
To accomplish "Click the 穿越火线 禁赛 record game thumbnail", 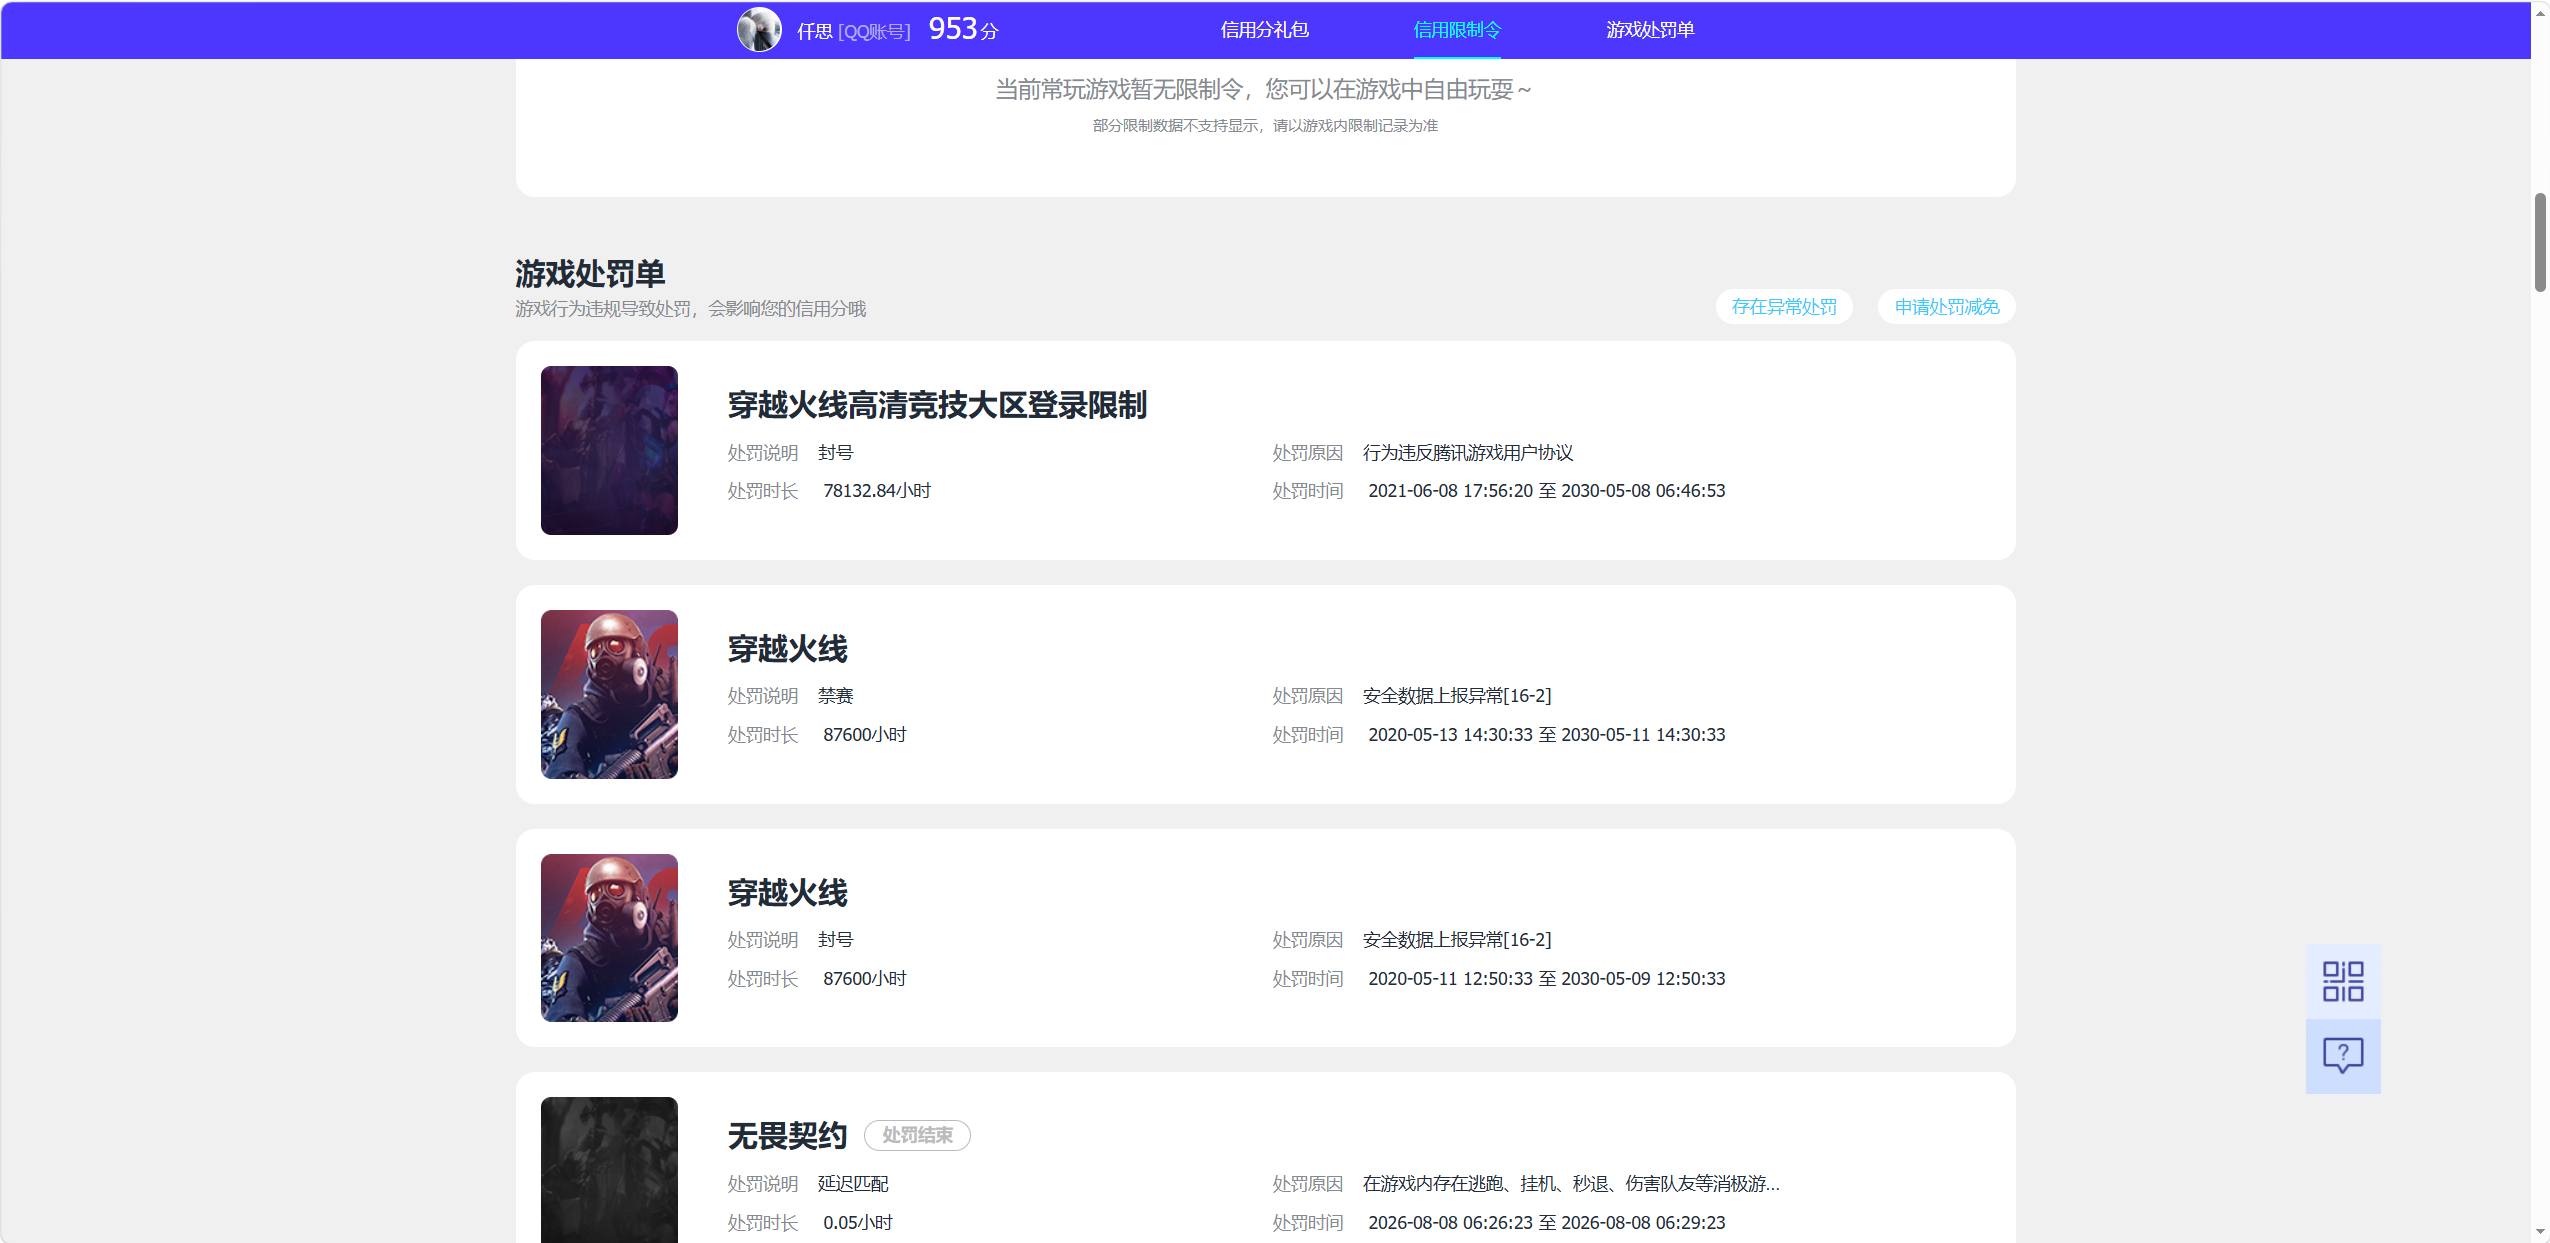I will click(609, 694).
